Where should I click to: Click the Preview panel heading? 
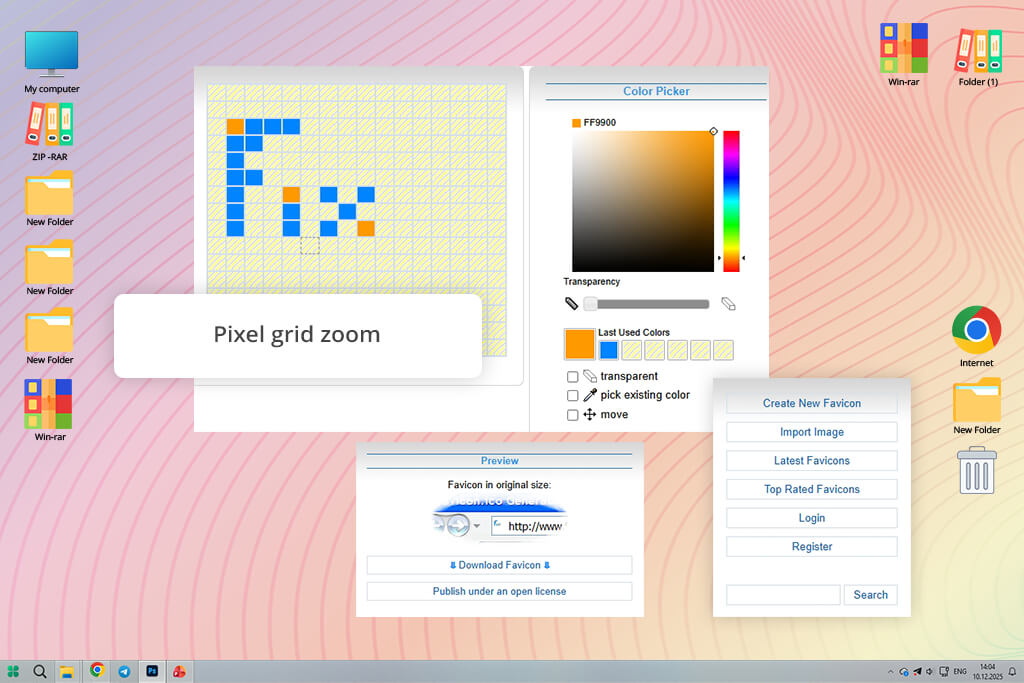tap(500, 461)
